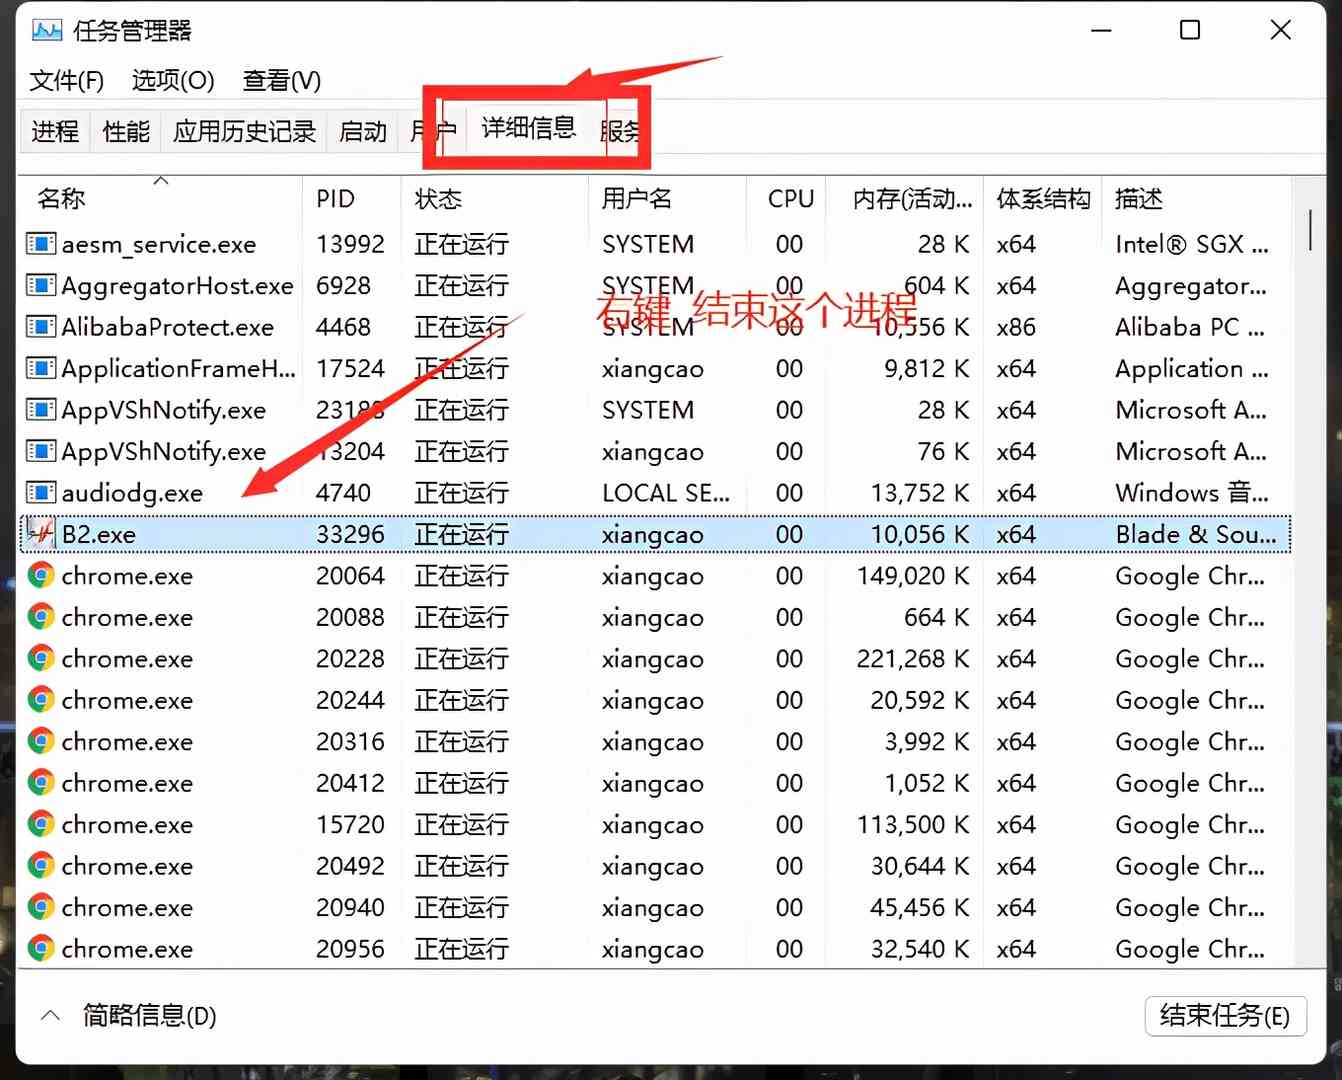Click the 结束任务(E) button
The width and height of the screenshot is (1342, 1080).
pos(1225,1017)
